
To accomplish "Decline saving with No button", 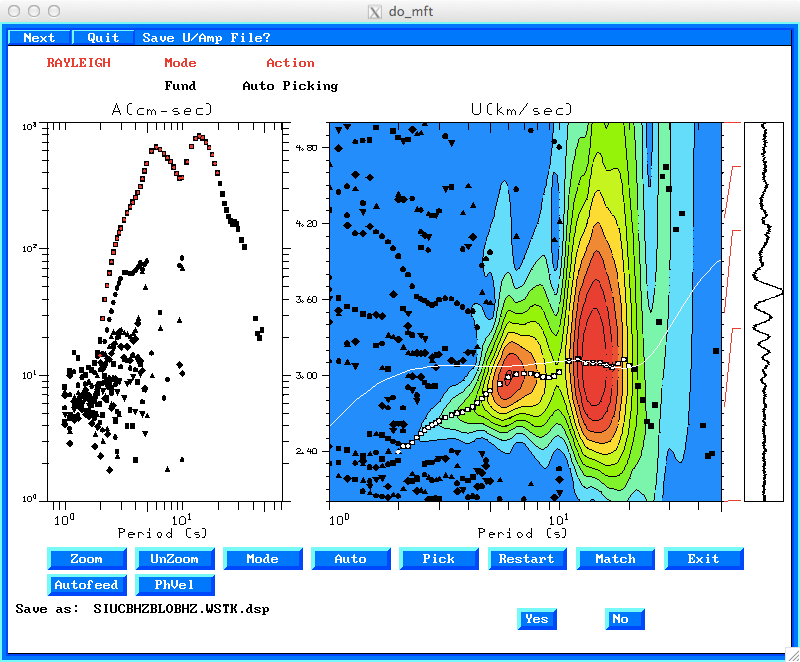I will click(x=624, y=619).
